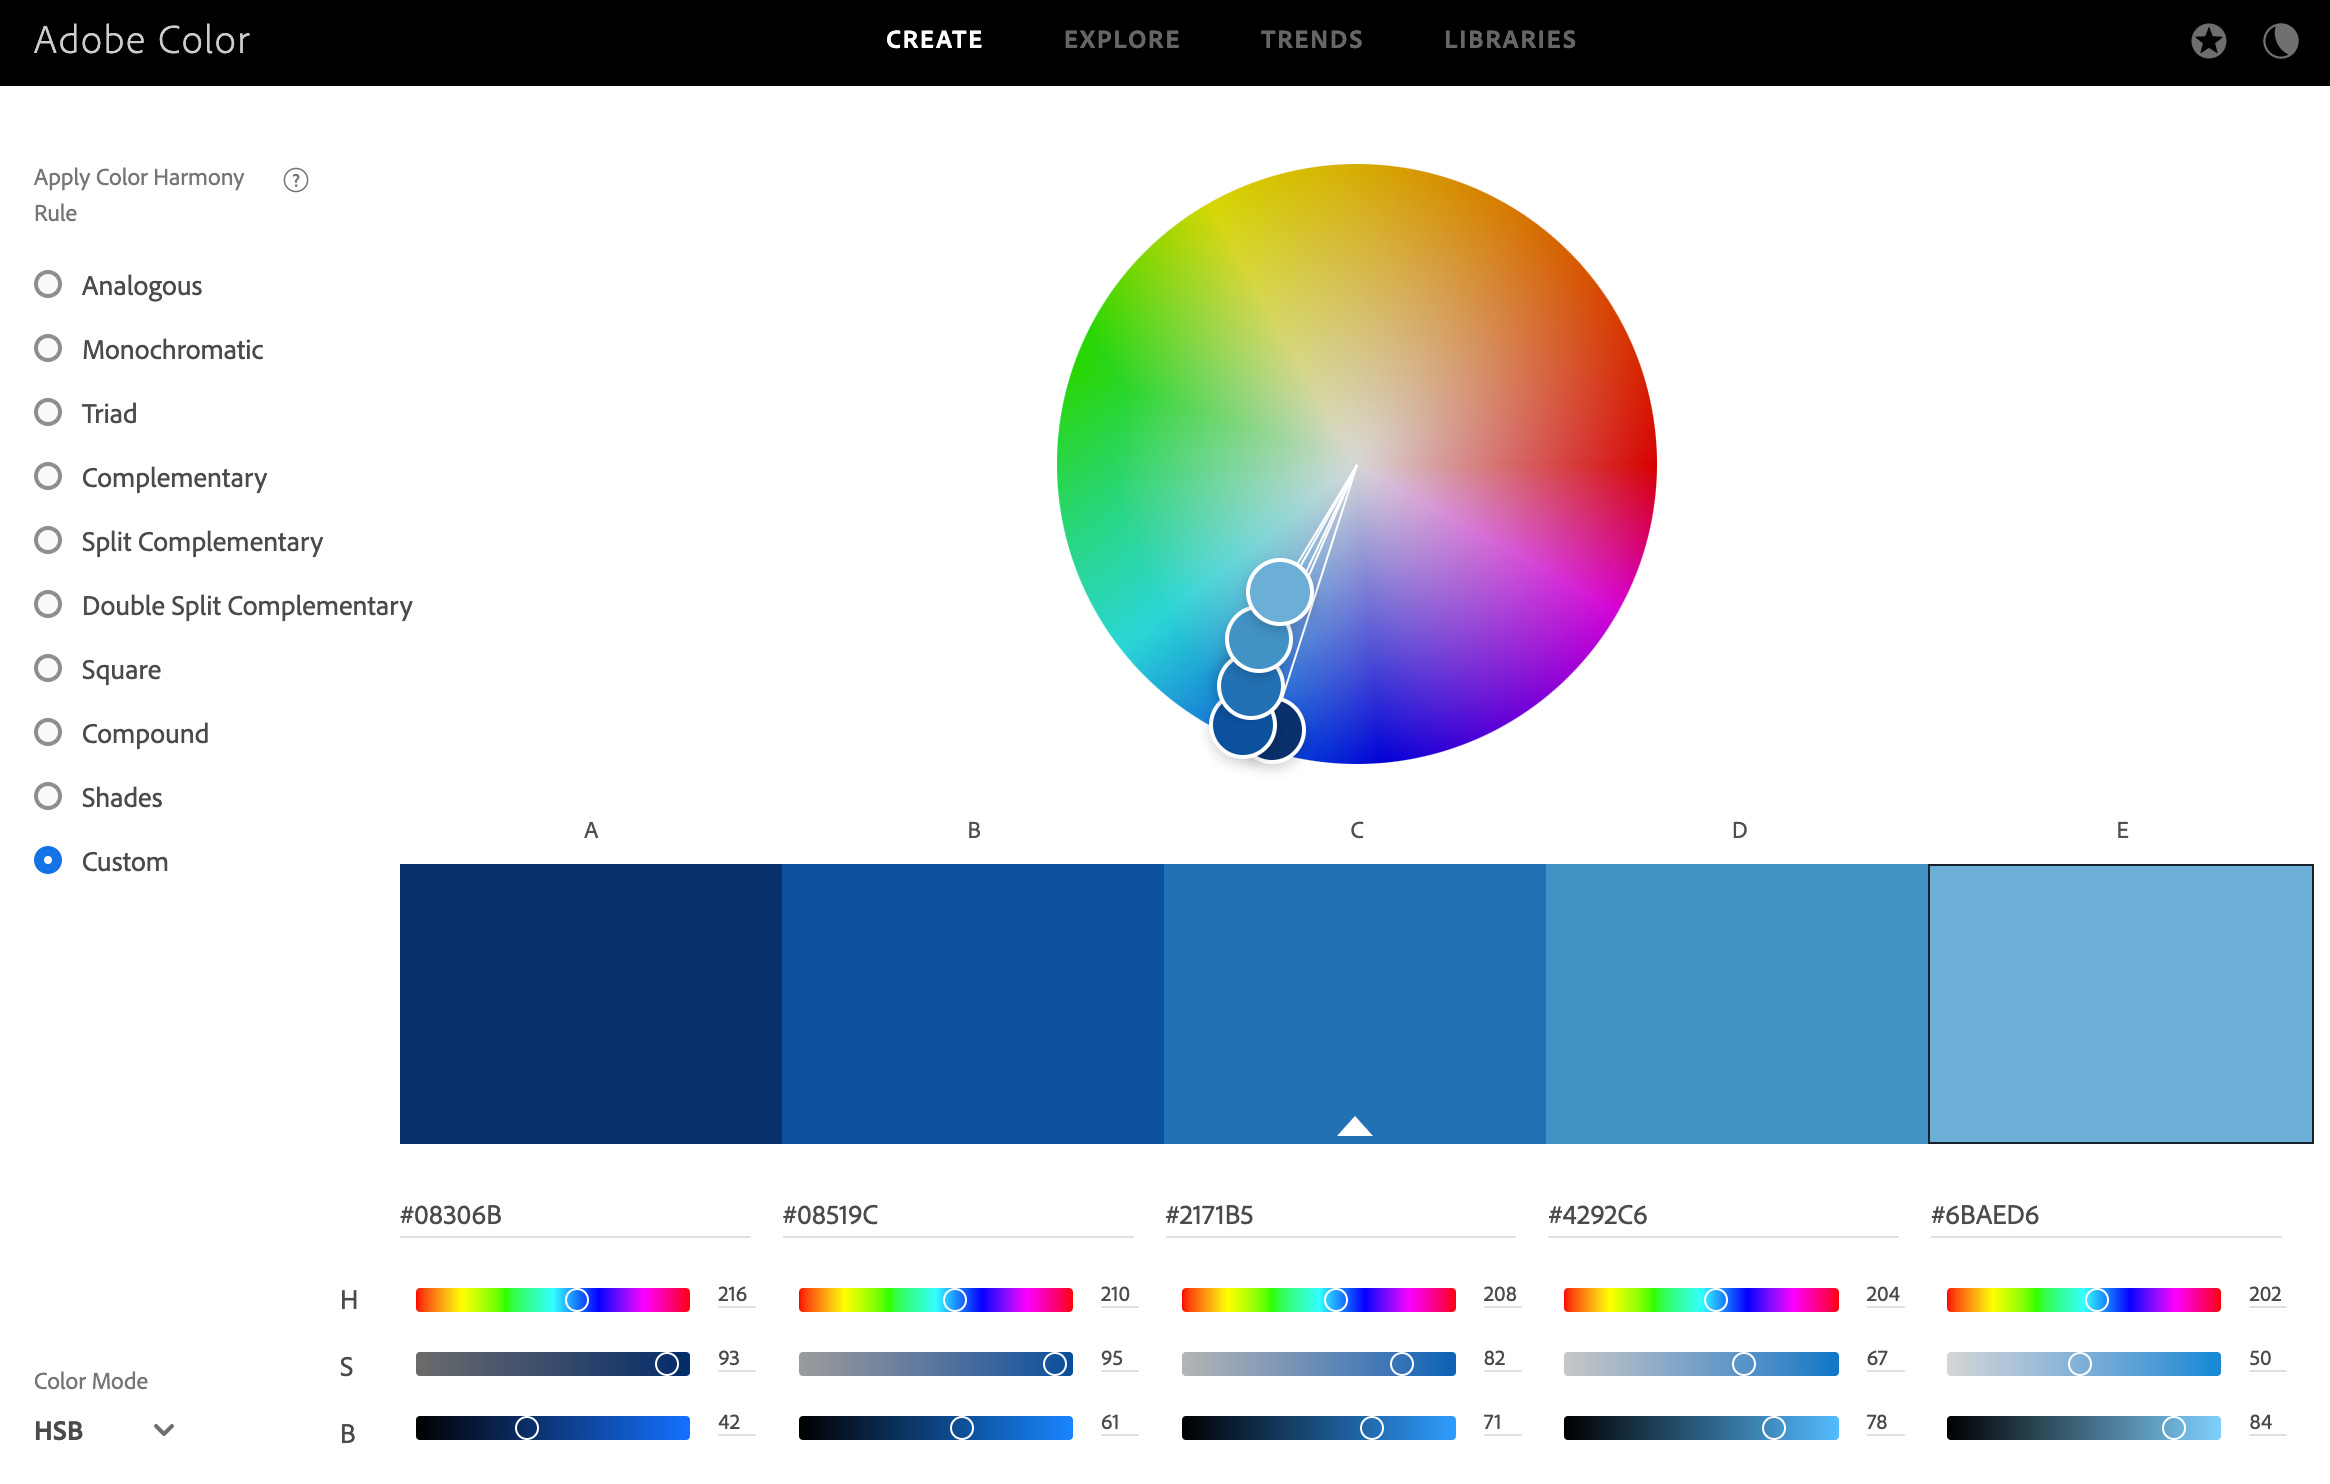The image size is (2330, 1484).
Task: Go to LIBRARIES in the navigation
Action: 1510,40
